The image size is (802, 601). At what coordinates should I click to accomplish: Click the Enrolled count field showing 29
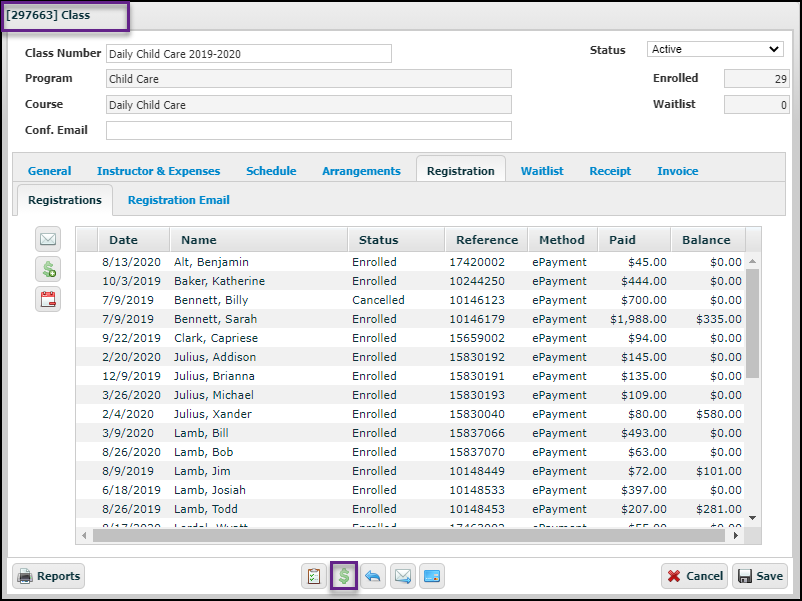756,79
